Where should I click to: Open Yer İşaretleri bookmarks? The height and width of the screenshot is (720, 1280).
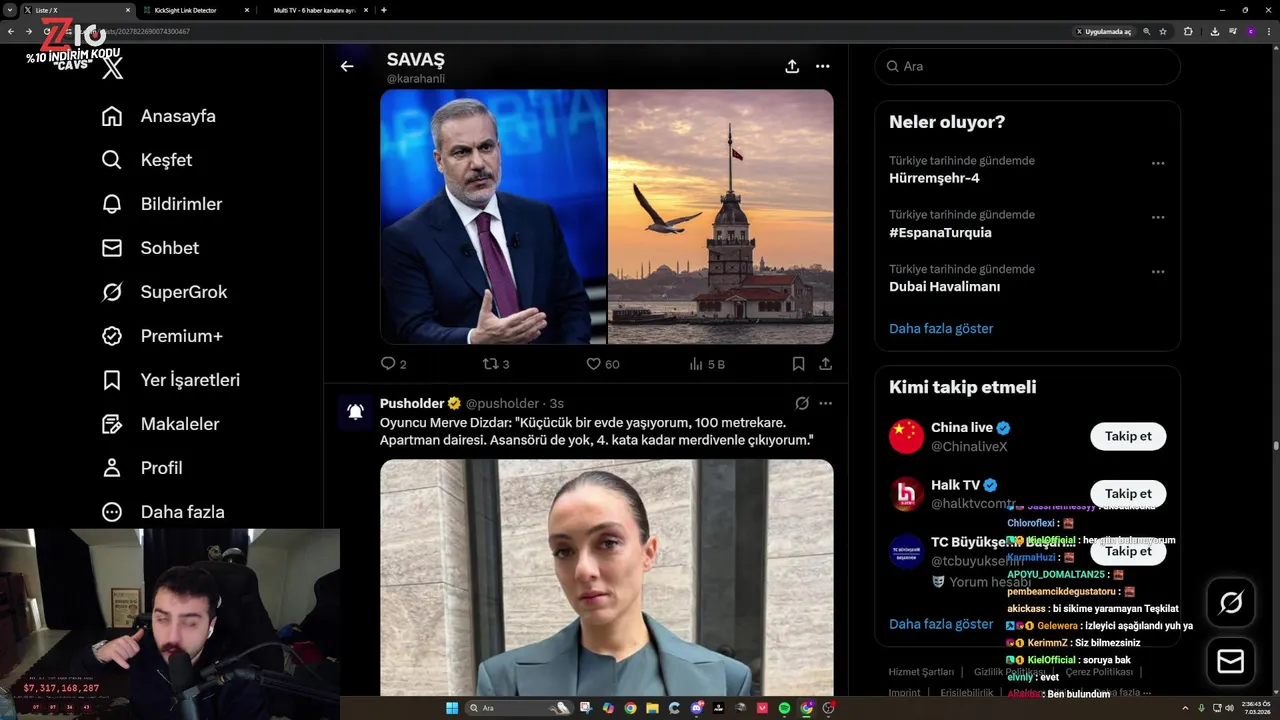coord(171,380)
